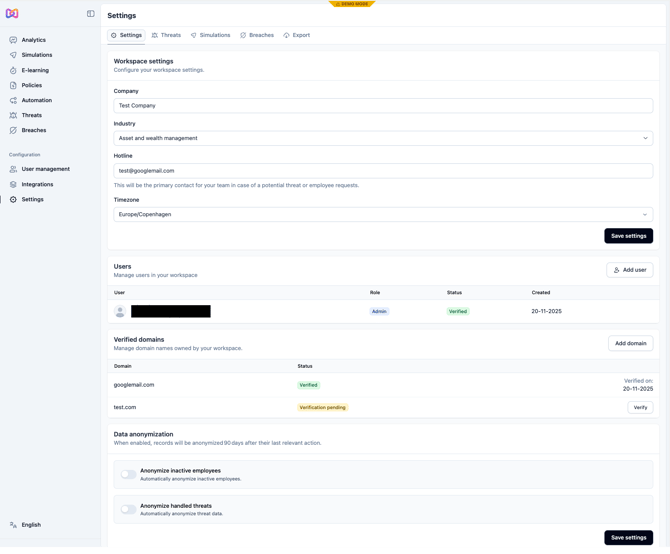Open the Integrations icon in sidebar
670x554 pixels.
point(13,184)
